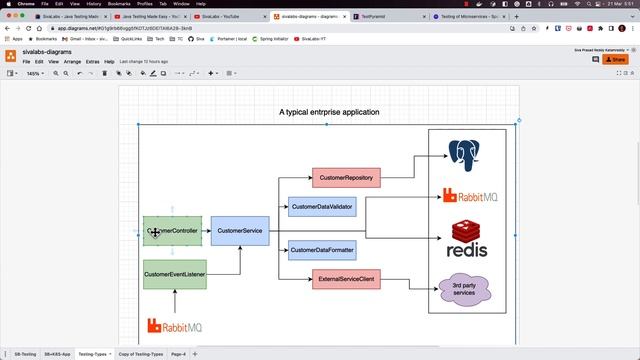Toggle the format panel icon
Image resolution: width=640 pixels, height=360 pixels.
(625, 73)
